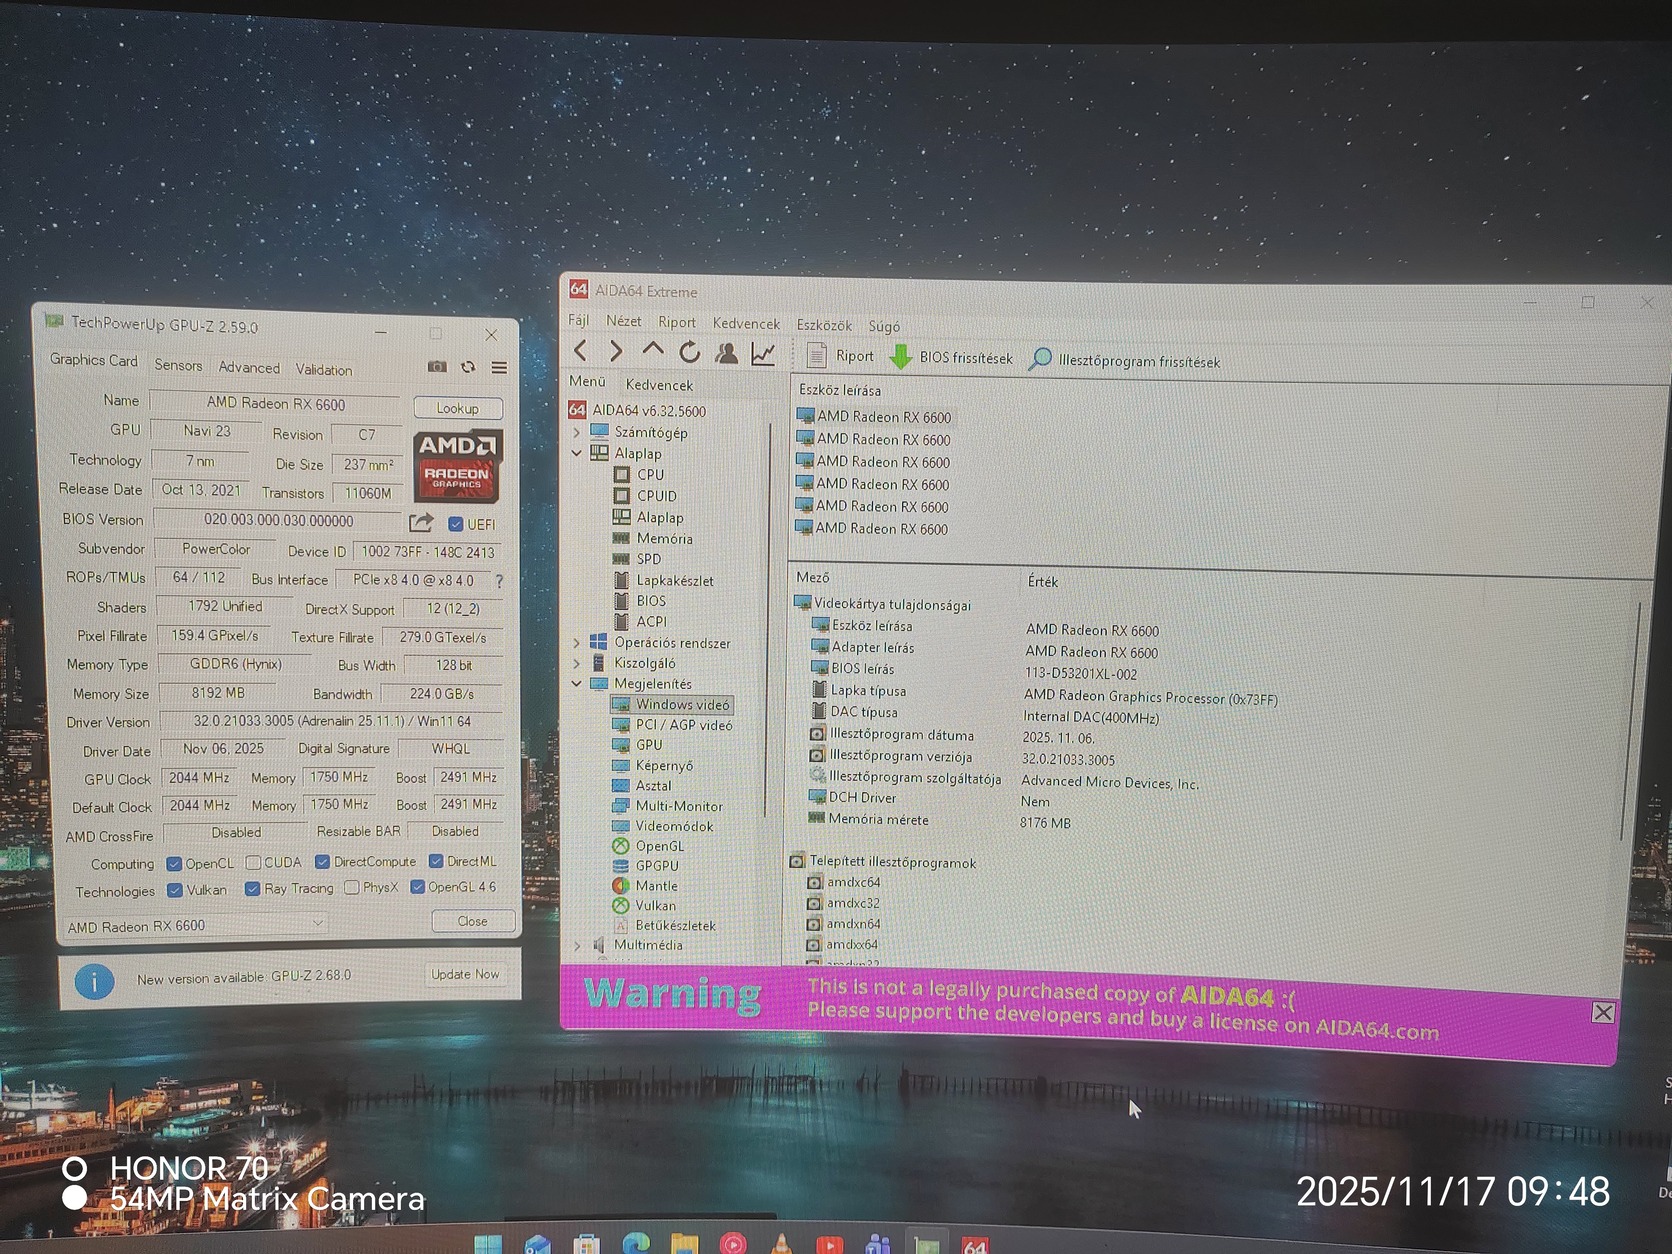Image resolution: width=1672 pixels, height=1254 pixels.
Task: Click the Bus Interface question mark
Action: click(499, 581)
